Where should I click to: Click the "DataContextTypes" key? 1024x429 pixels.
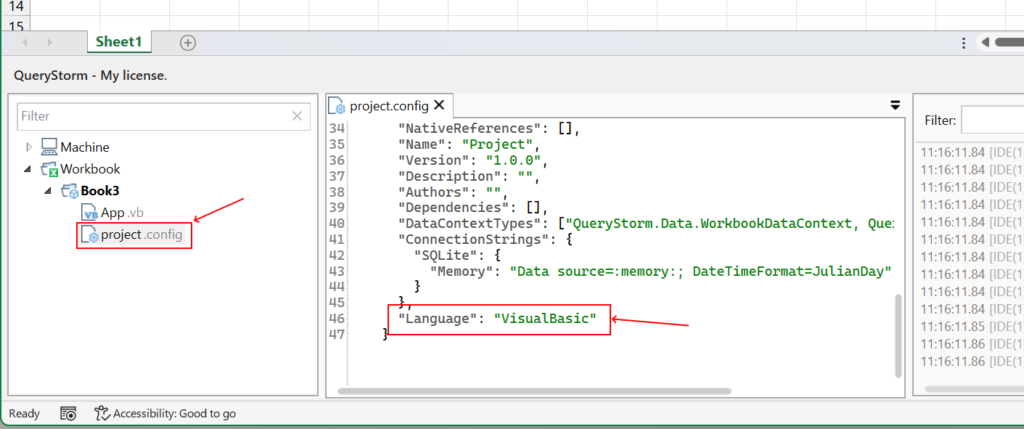[x=472, y=224]
